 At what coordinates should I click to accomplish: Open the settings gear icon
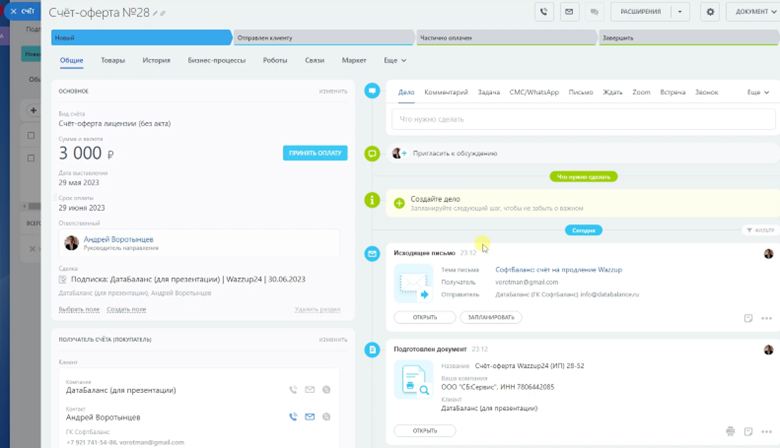tap(710, 11)
